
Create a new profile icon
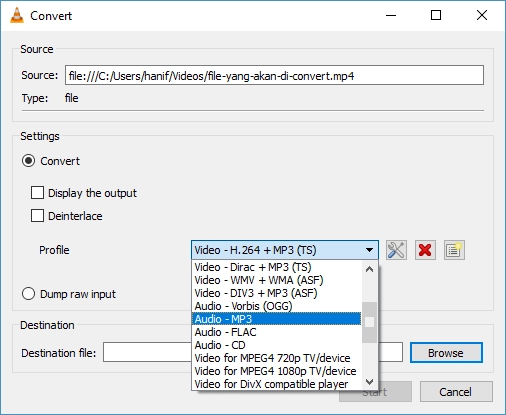[x=454, y=250]
